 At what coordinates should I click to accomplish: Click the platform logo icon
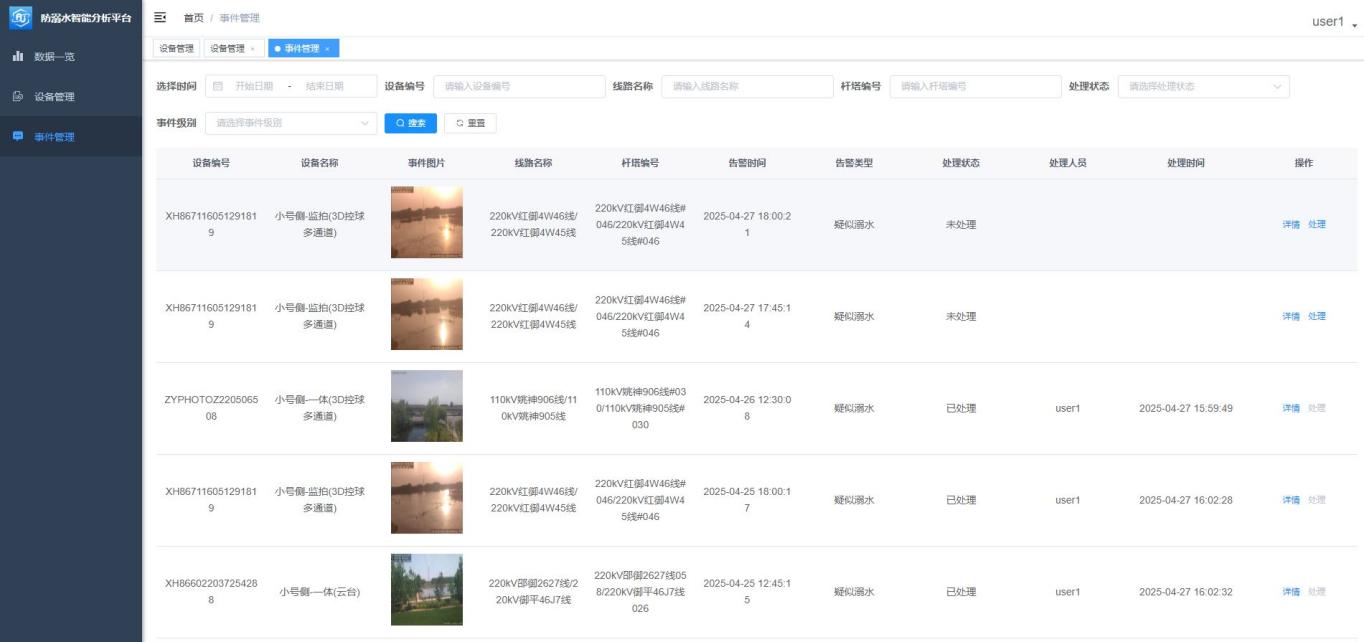coord(21,18)
